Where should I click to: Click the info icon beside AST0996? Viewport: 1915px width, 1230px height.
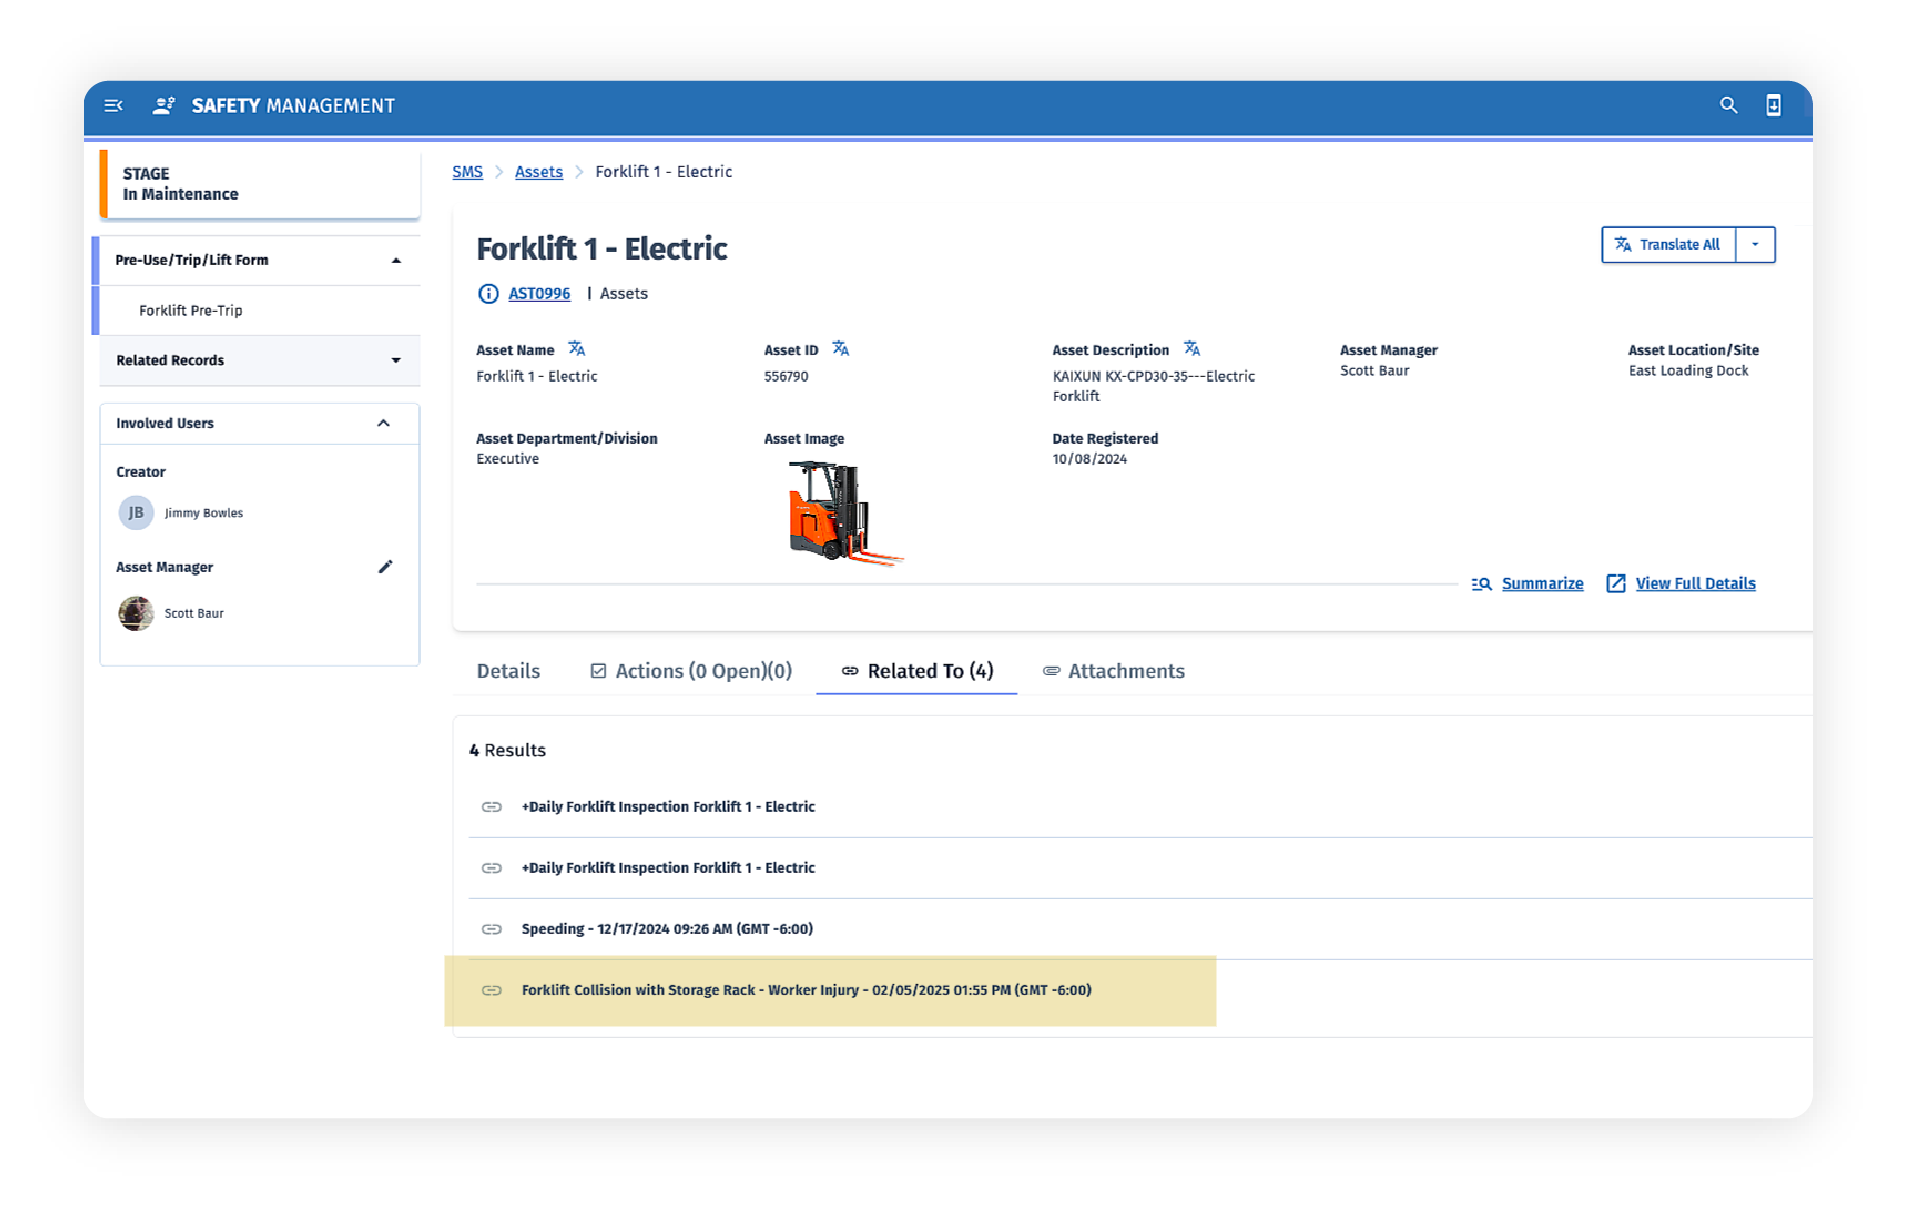tap(488, 294)
